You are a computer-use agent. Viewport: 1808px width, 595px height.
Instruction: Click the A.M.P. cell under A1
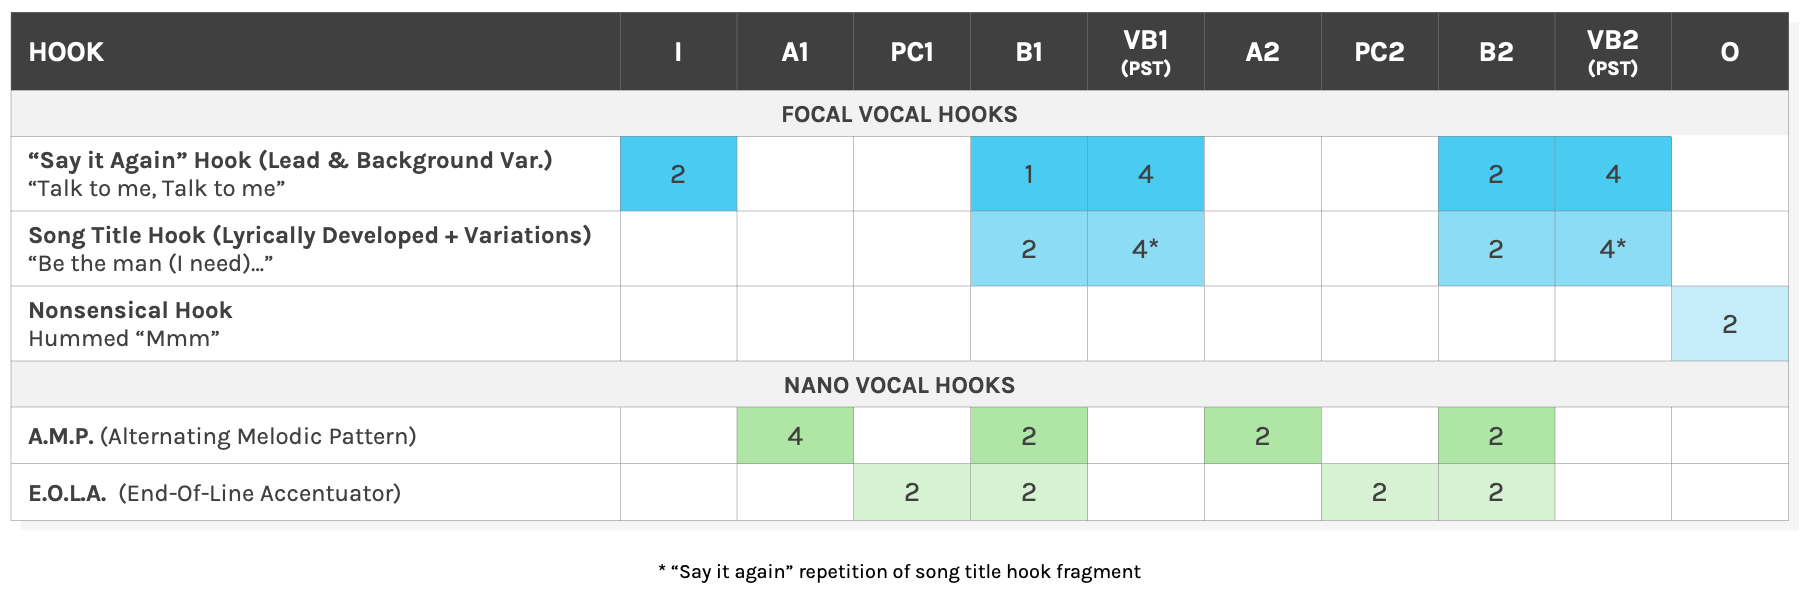[x=795, y=436]
